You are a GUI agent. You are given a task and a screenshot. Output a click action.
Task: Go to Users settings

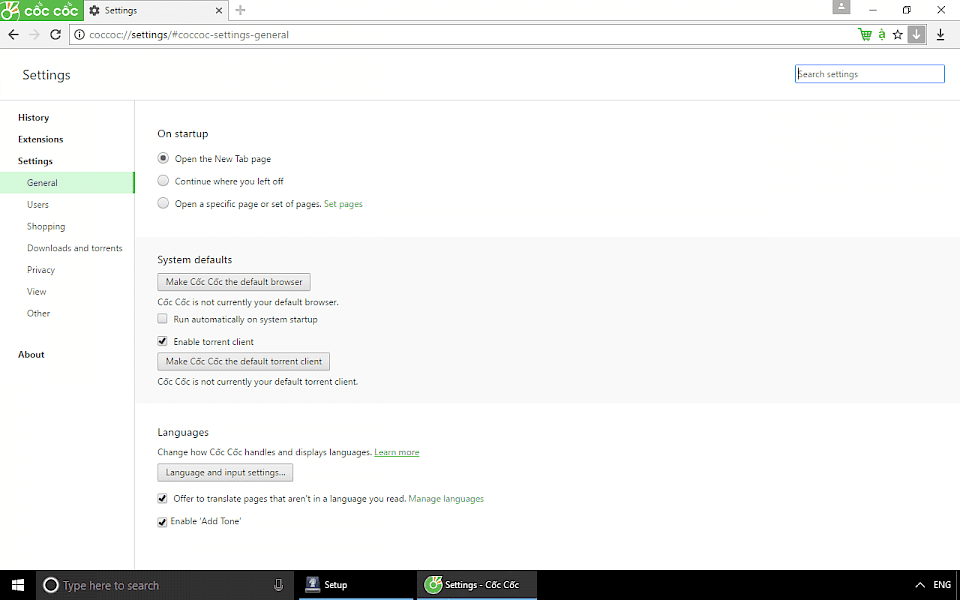(x=37, y=204)
